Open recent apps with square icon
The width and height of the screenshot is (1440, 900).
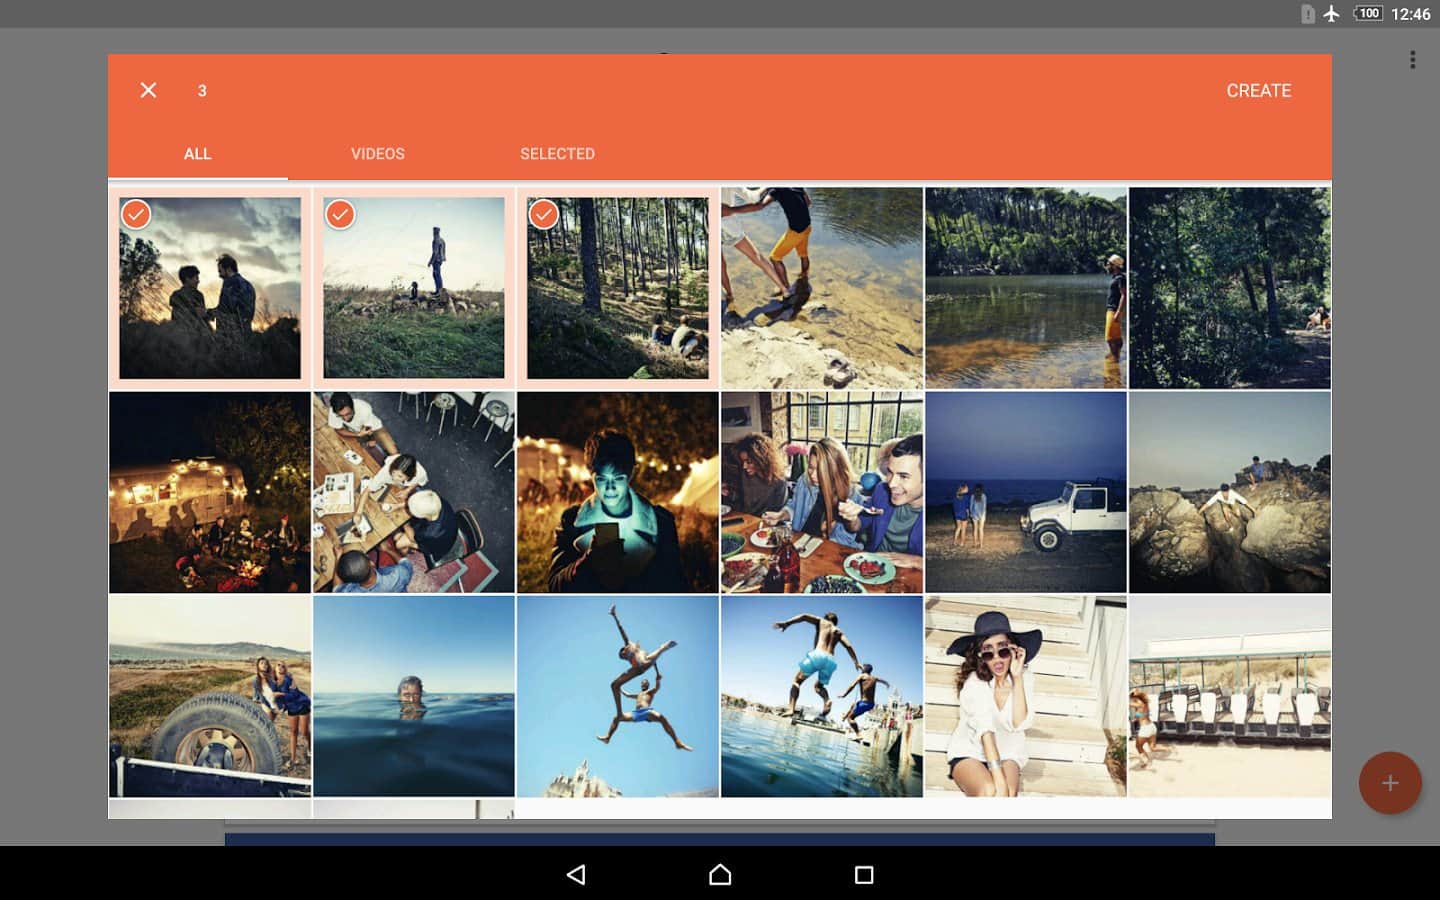864,875
